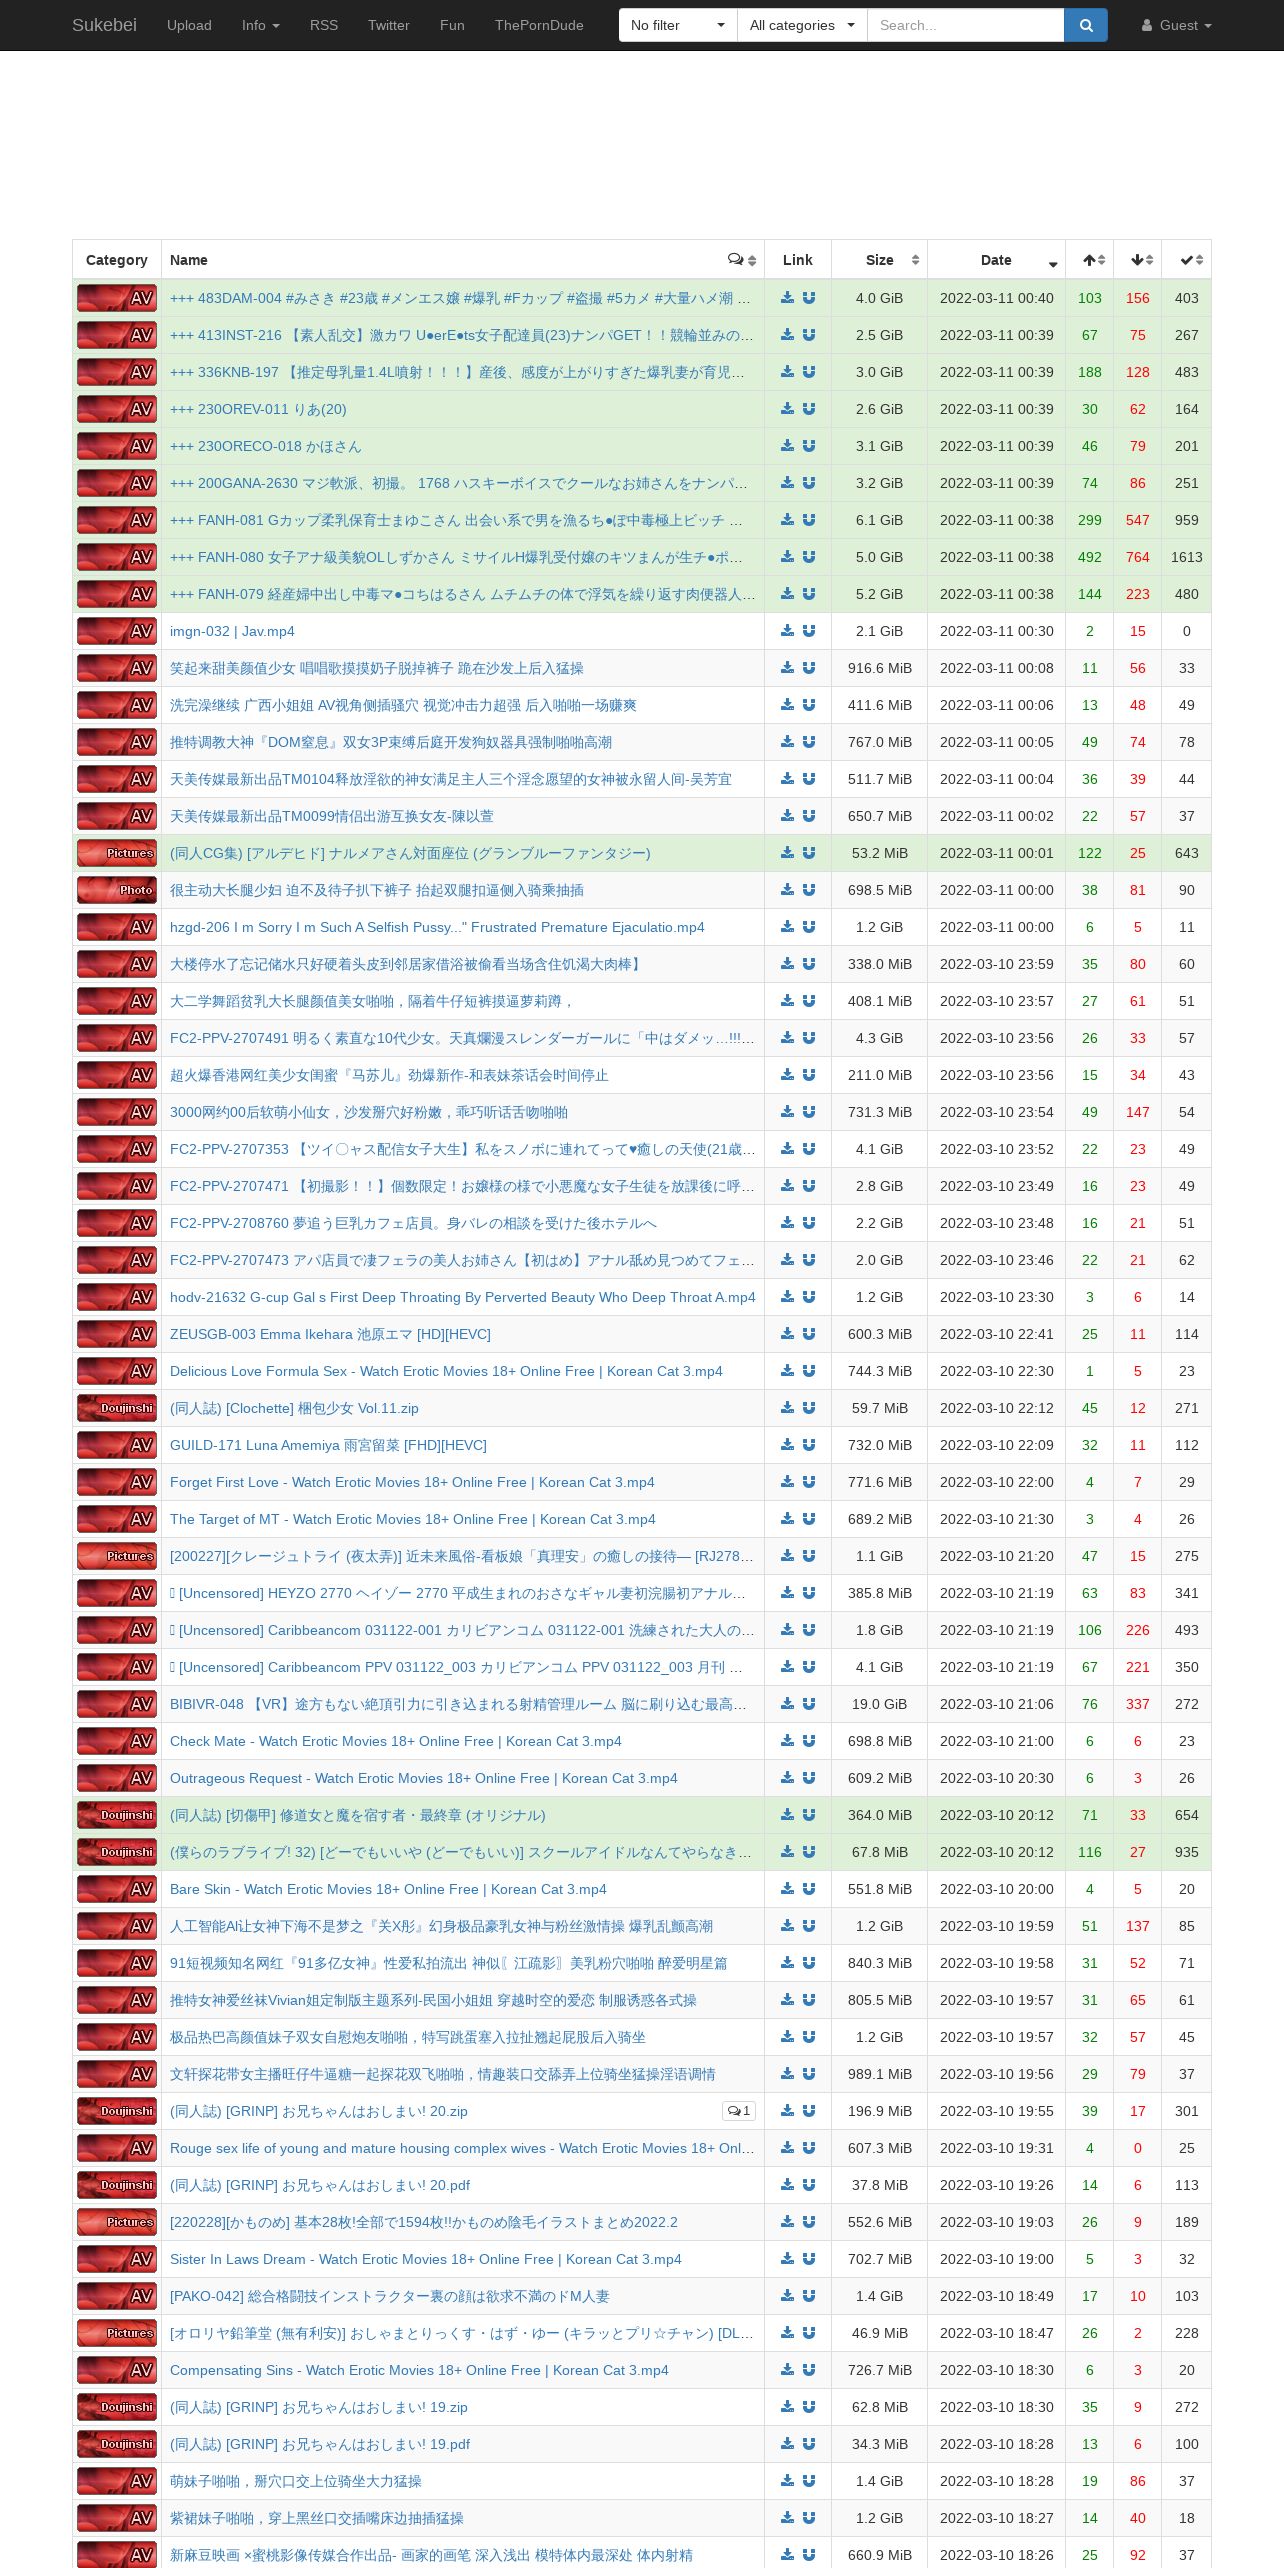Click the Category column header

(x=117, y=260)
